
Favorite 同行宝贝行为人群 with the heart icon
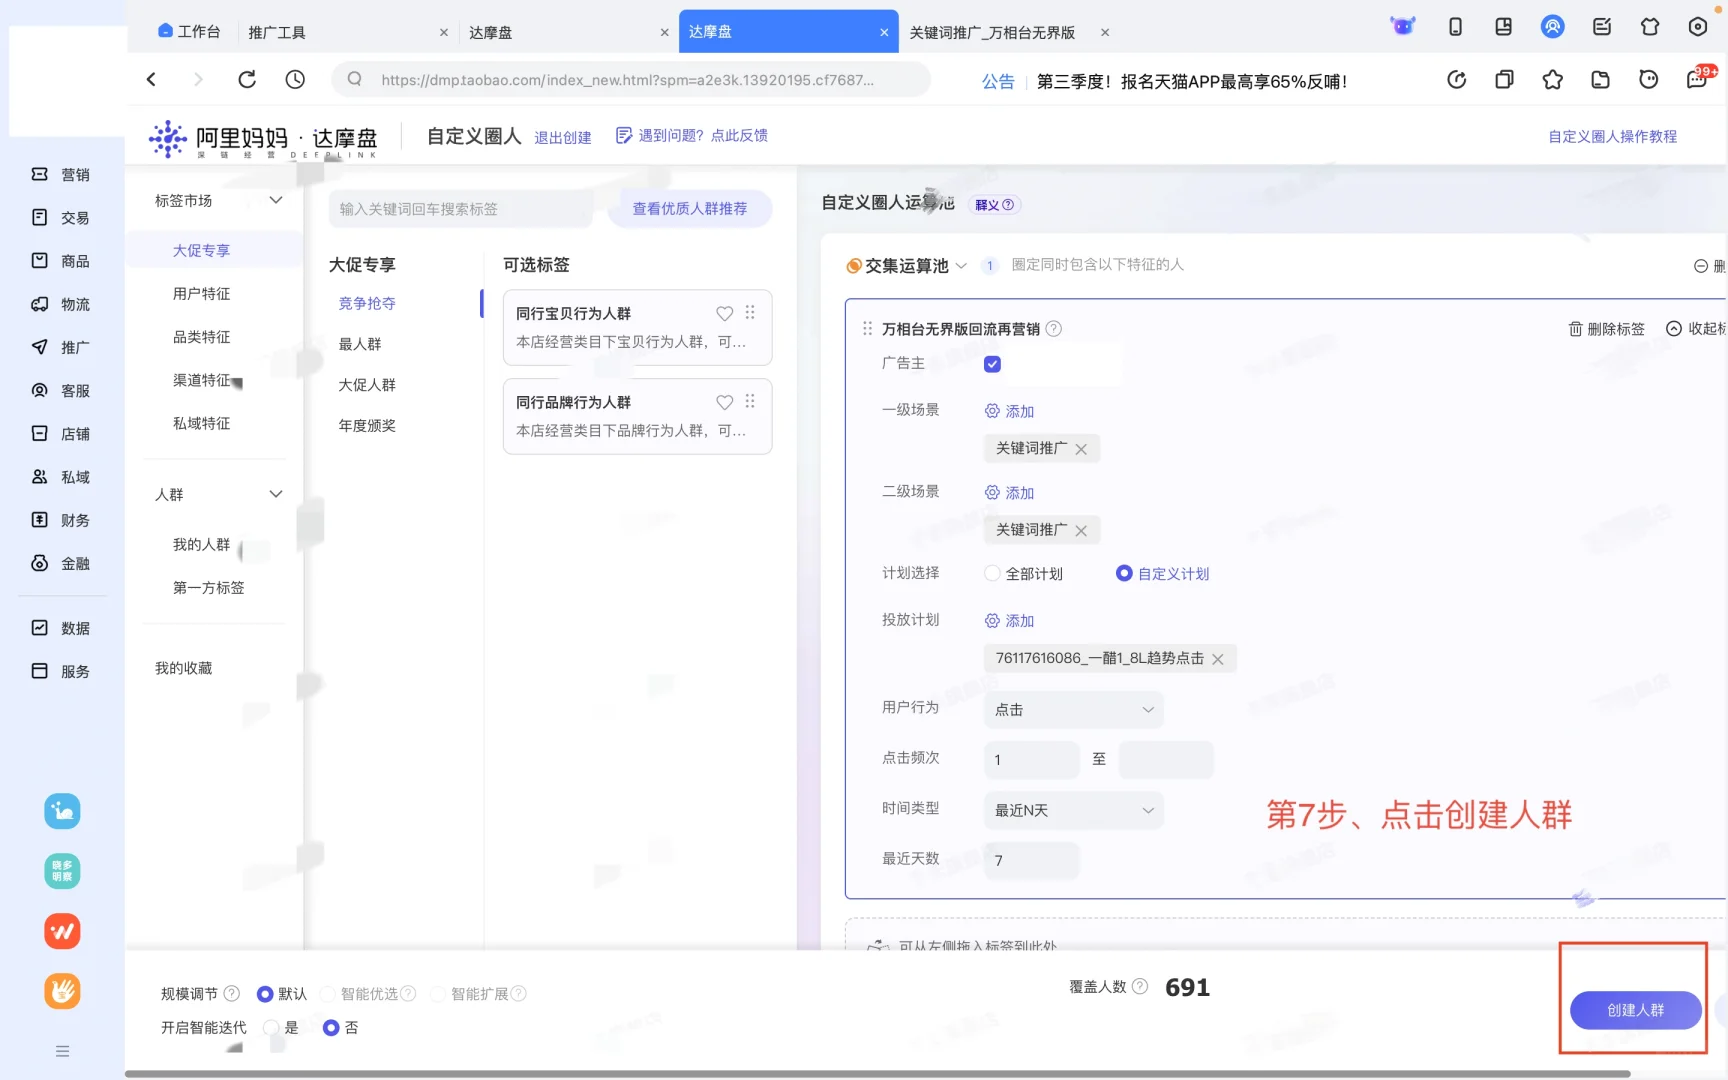point(724,313)
